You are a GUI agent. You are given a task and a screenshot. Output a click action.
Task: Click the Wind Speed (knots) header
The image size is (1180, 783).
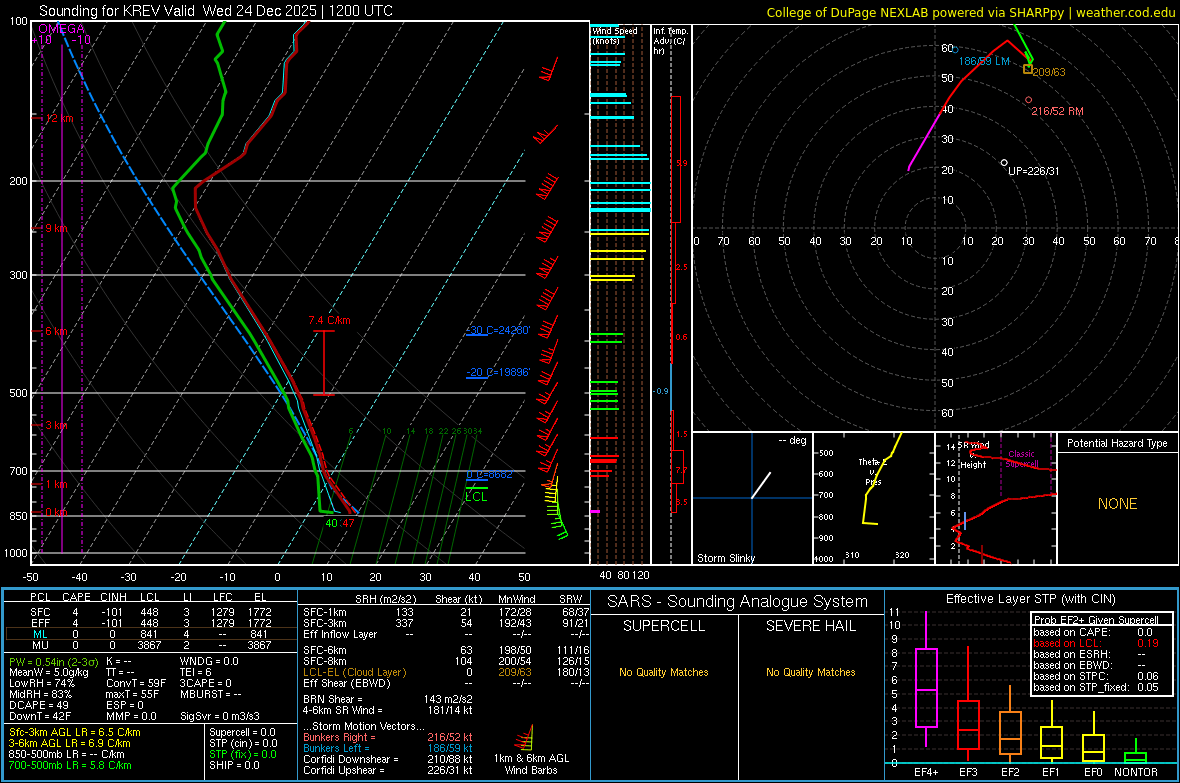pos(615,35)
